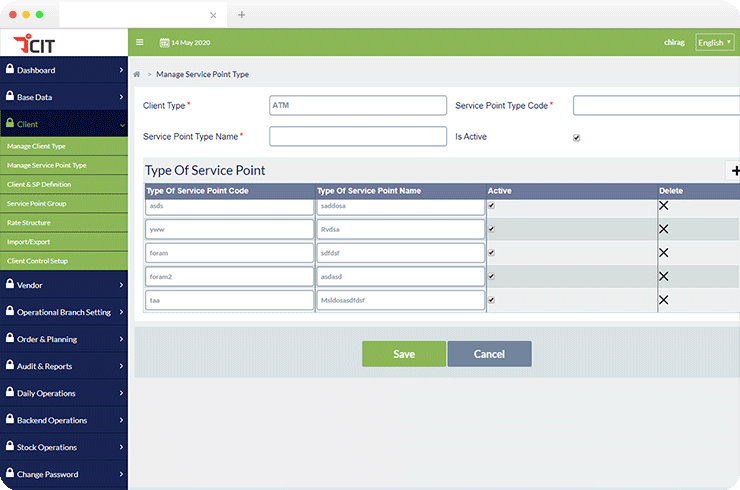Expand the Dashboard menu chevron
This screenshot has width=740, height=490.
[121, 70]
